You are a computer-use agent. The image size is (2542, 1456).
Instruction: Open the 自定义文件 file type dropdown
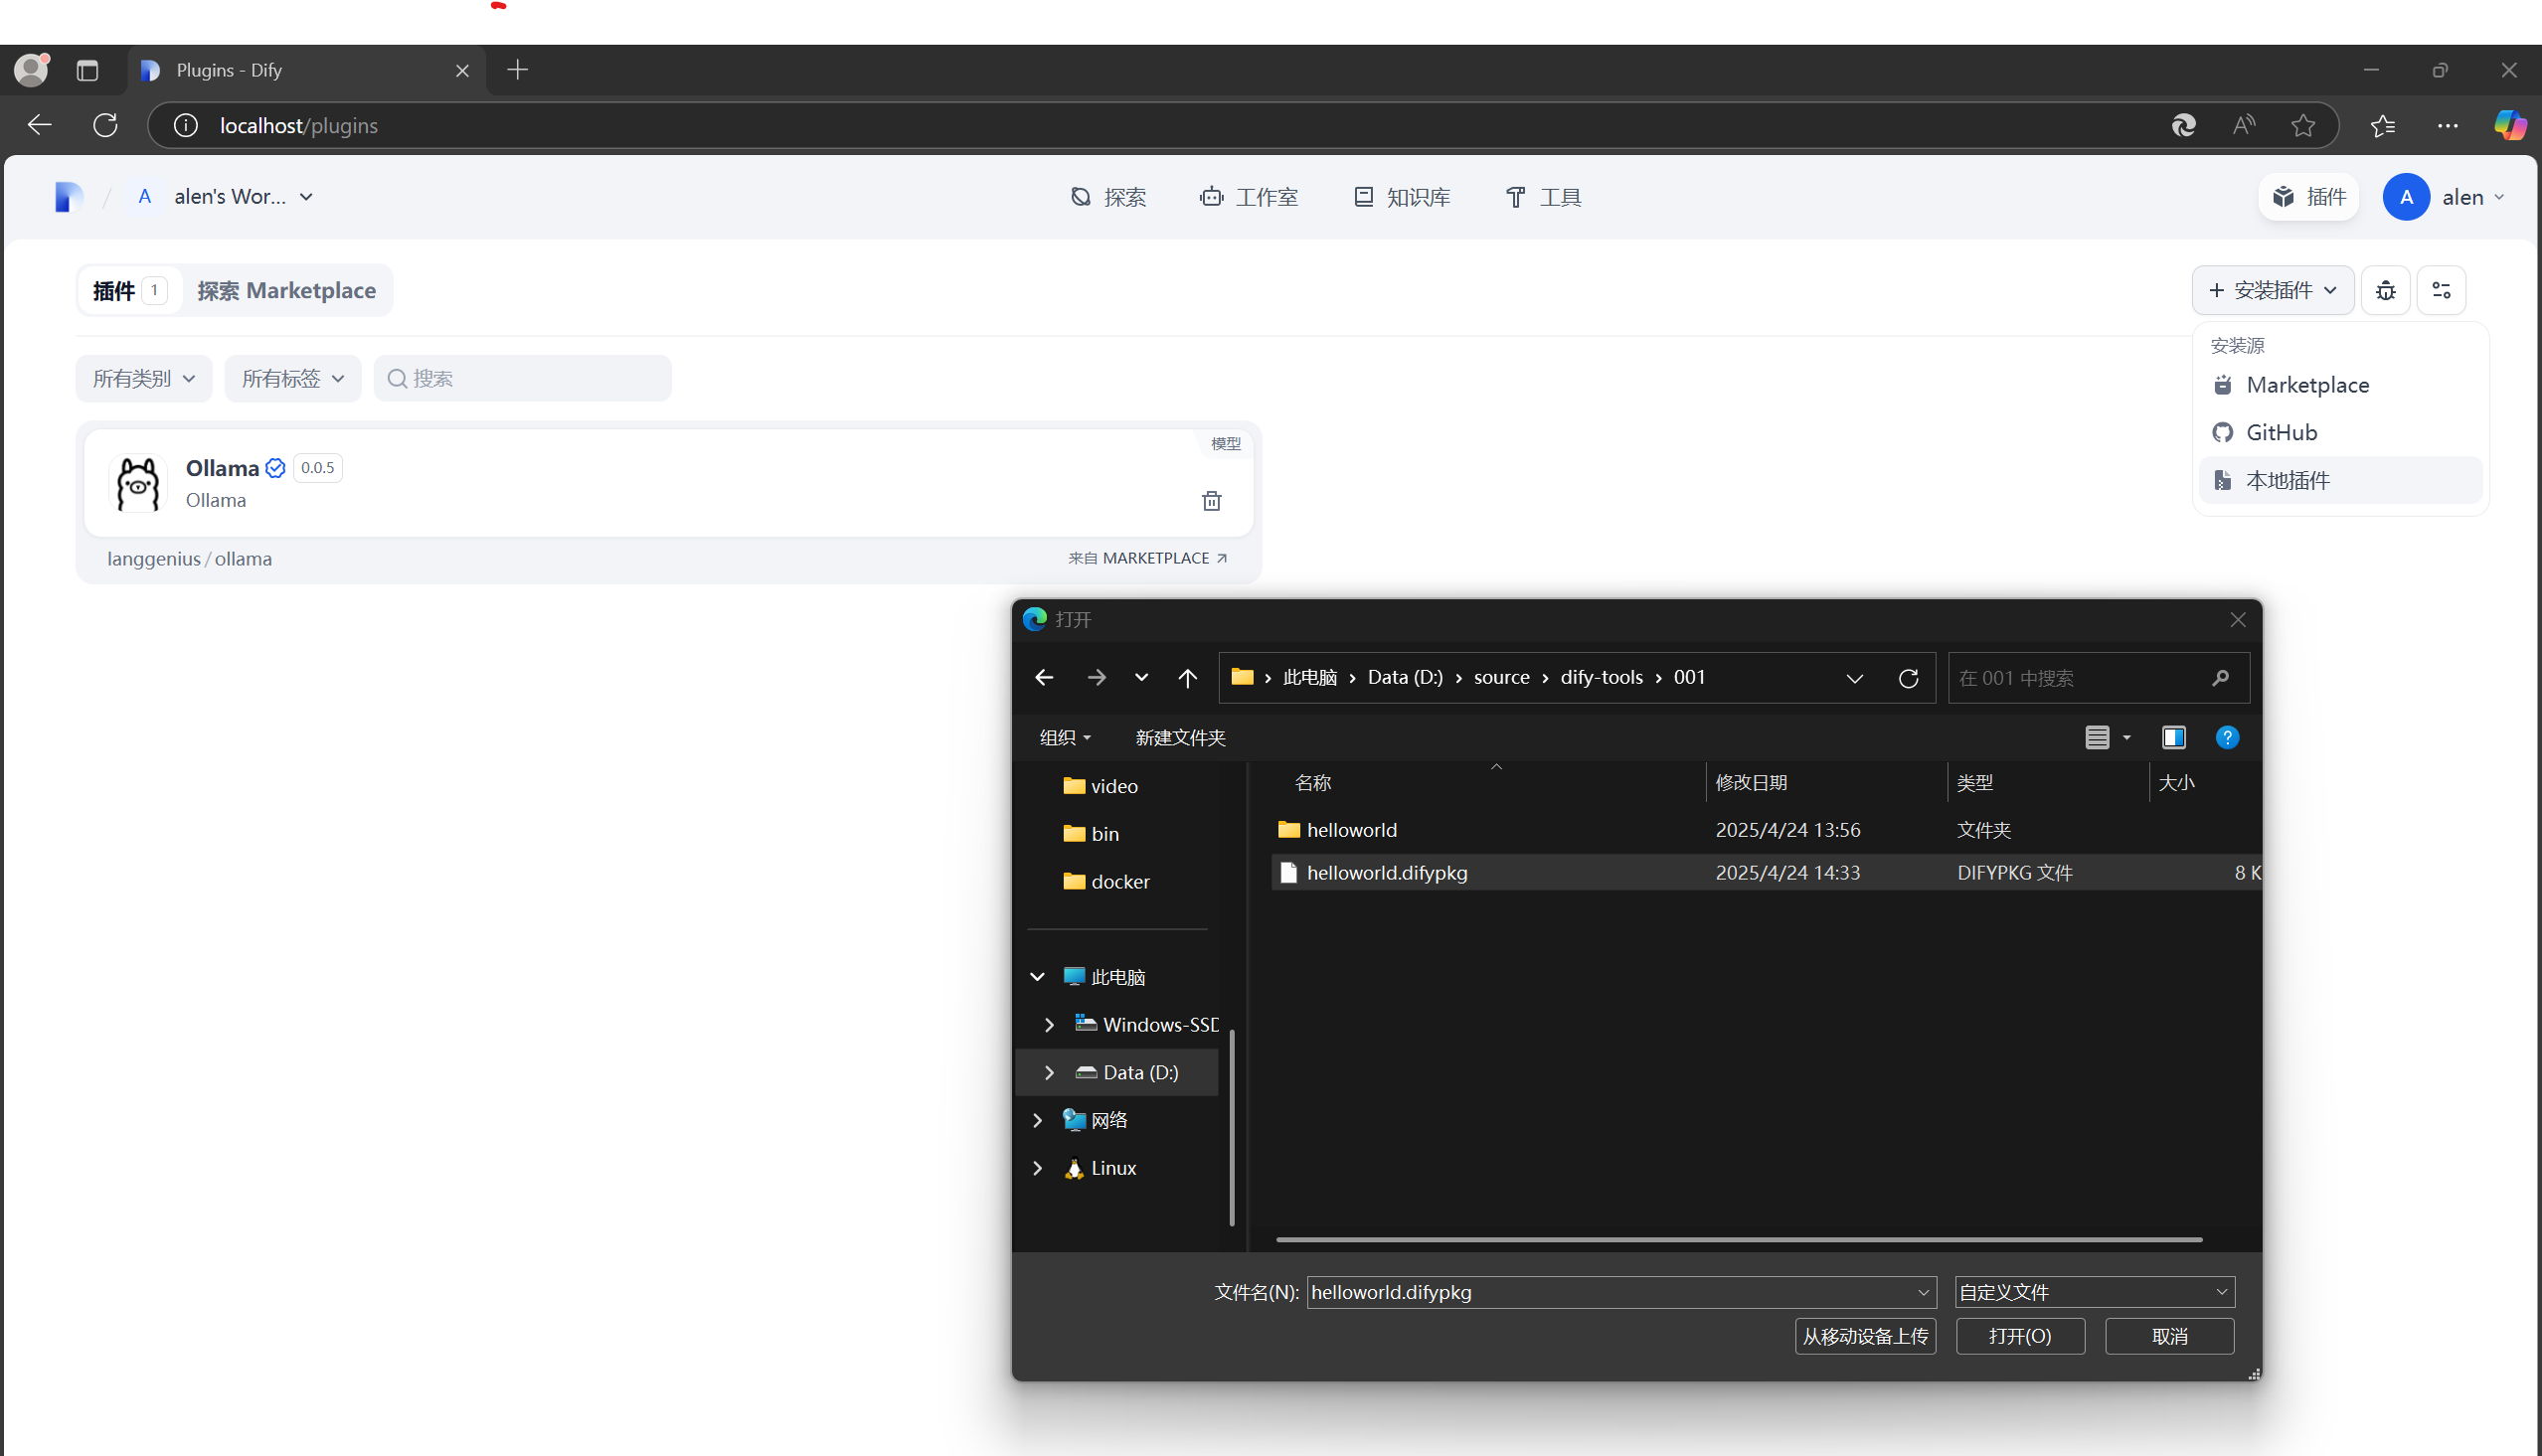click(2094, 1292)
